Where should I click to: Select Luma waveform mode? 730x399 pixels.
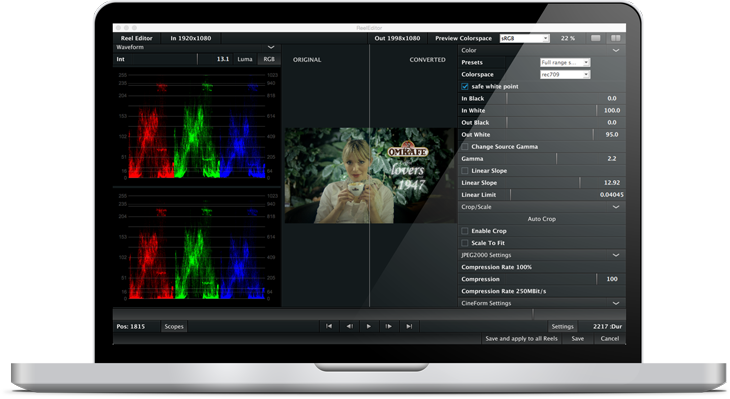pyautogui.click(x=245, y=59)
